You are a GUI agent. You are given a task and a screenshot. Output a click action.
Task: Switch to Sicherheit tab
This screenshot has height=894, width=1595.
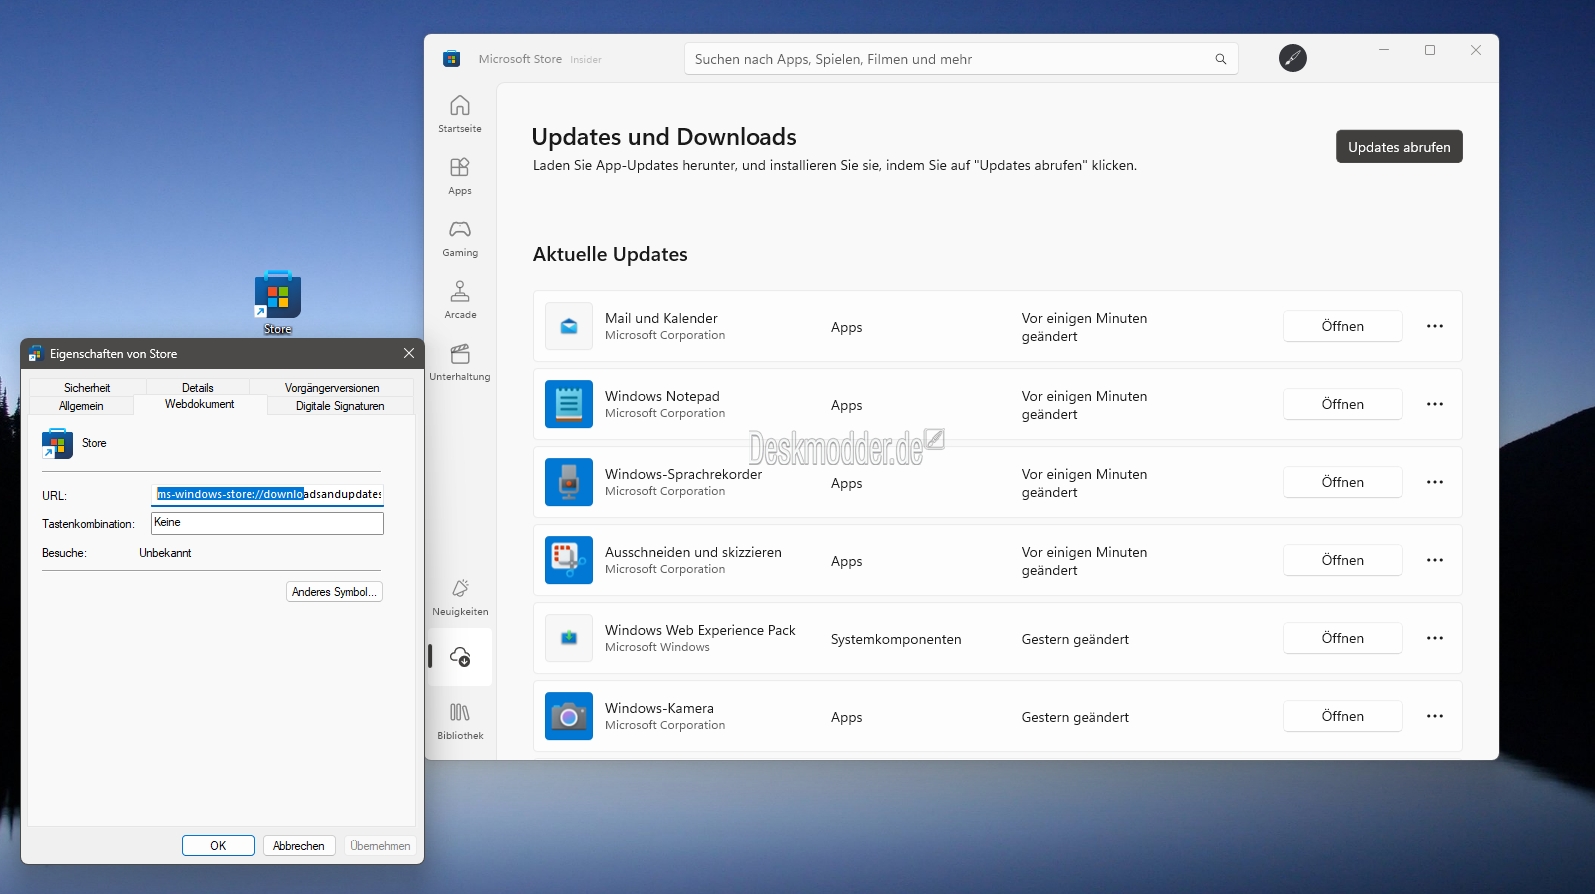click(87, 388)
